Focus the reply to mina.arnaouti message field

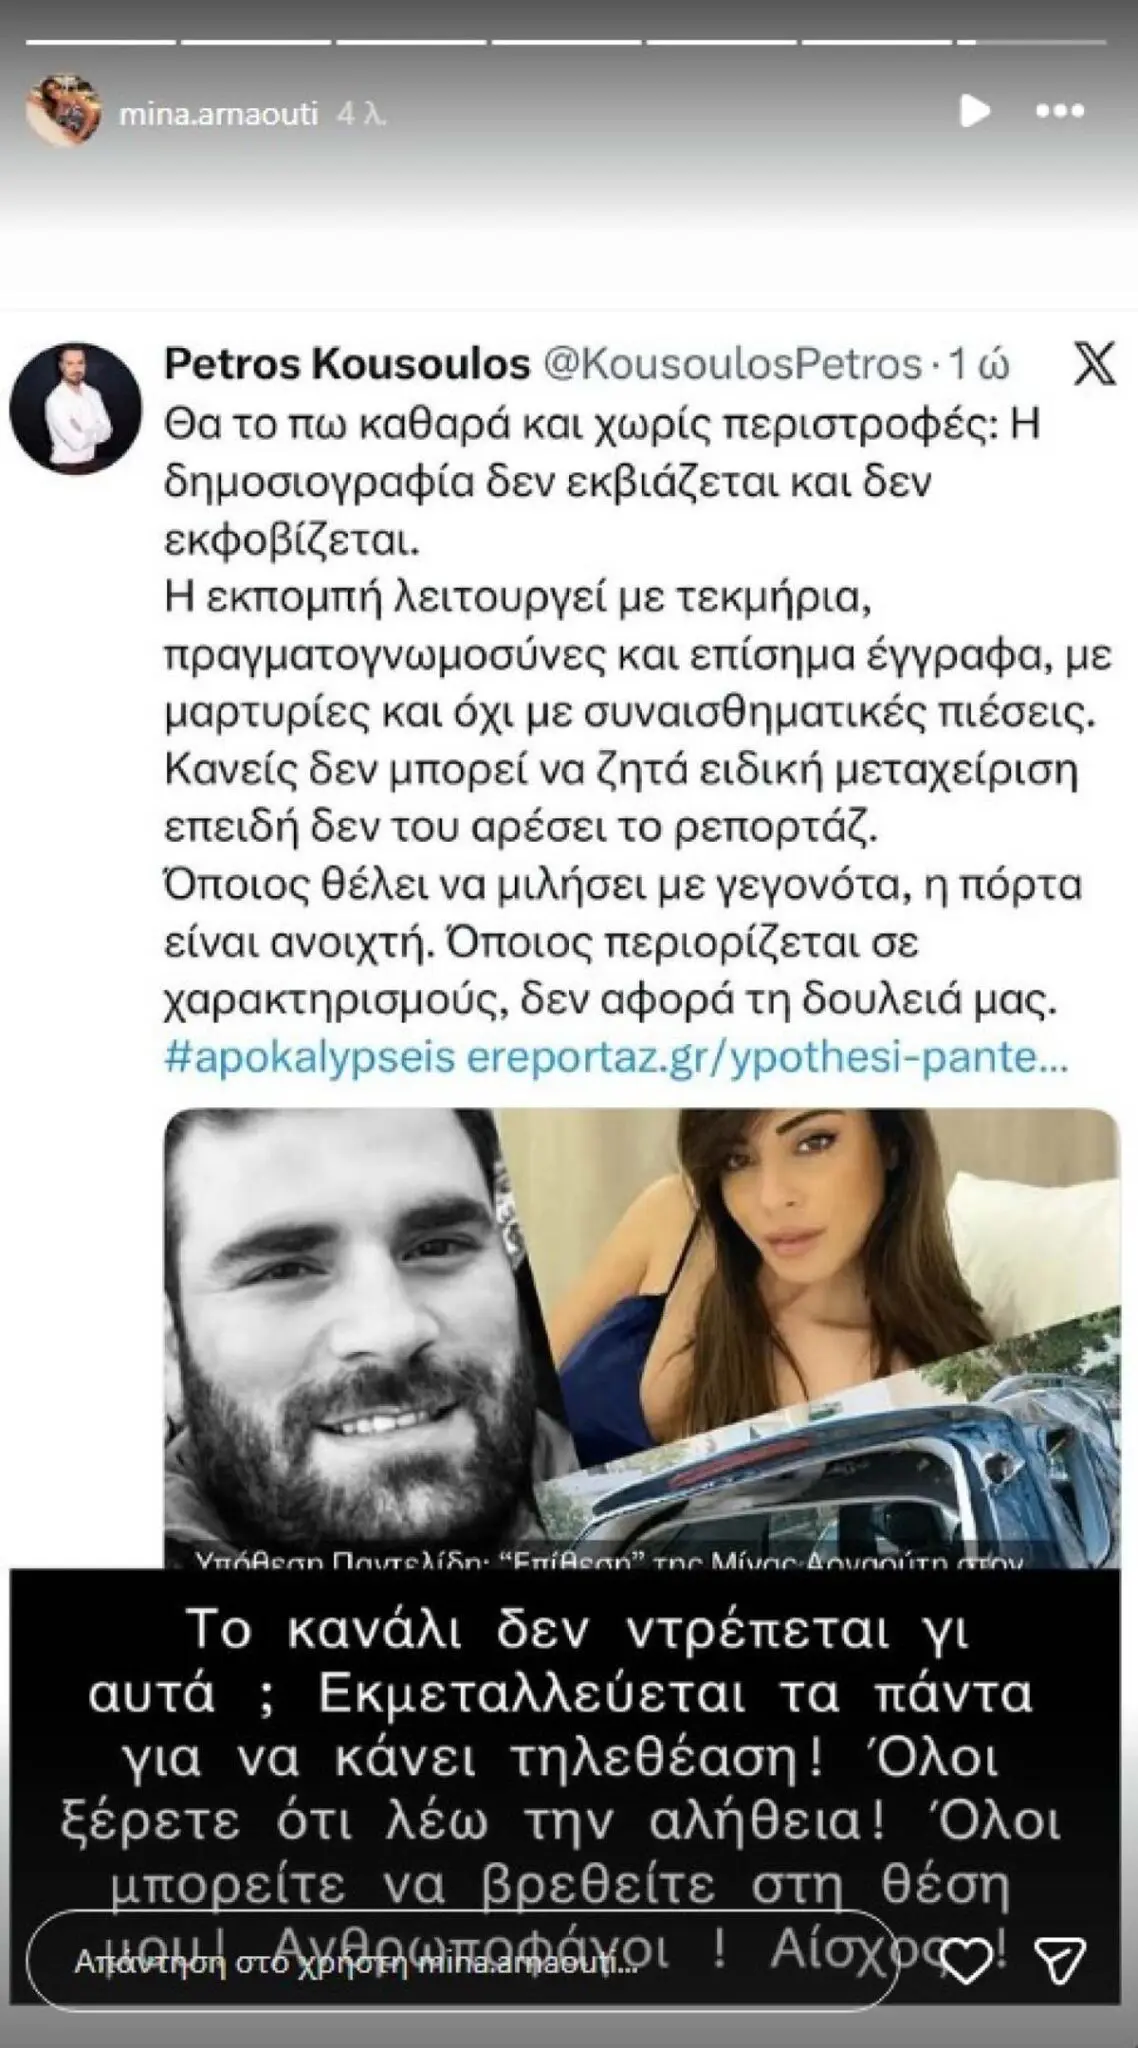click(x=462, y=1963)
